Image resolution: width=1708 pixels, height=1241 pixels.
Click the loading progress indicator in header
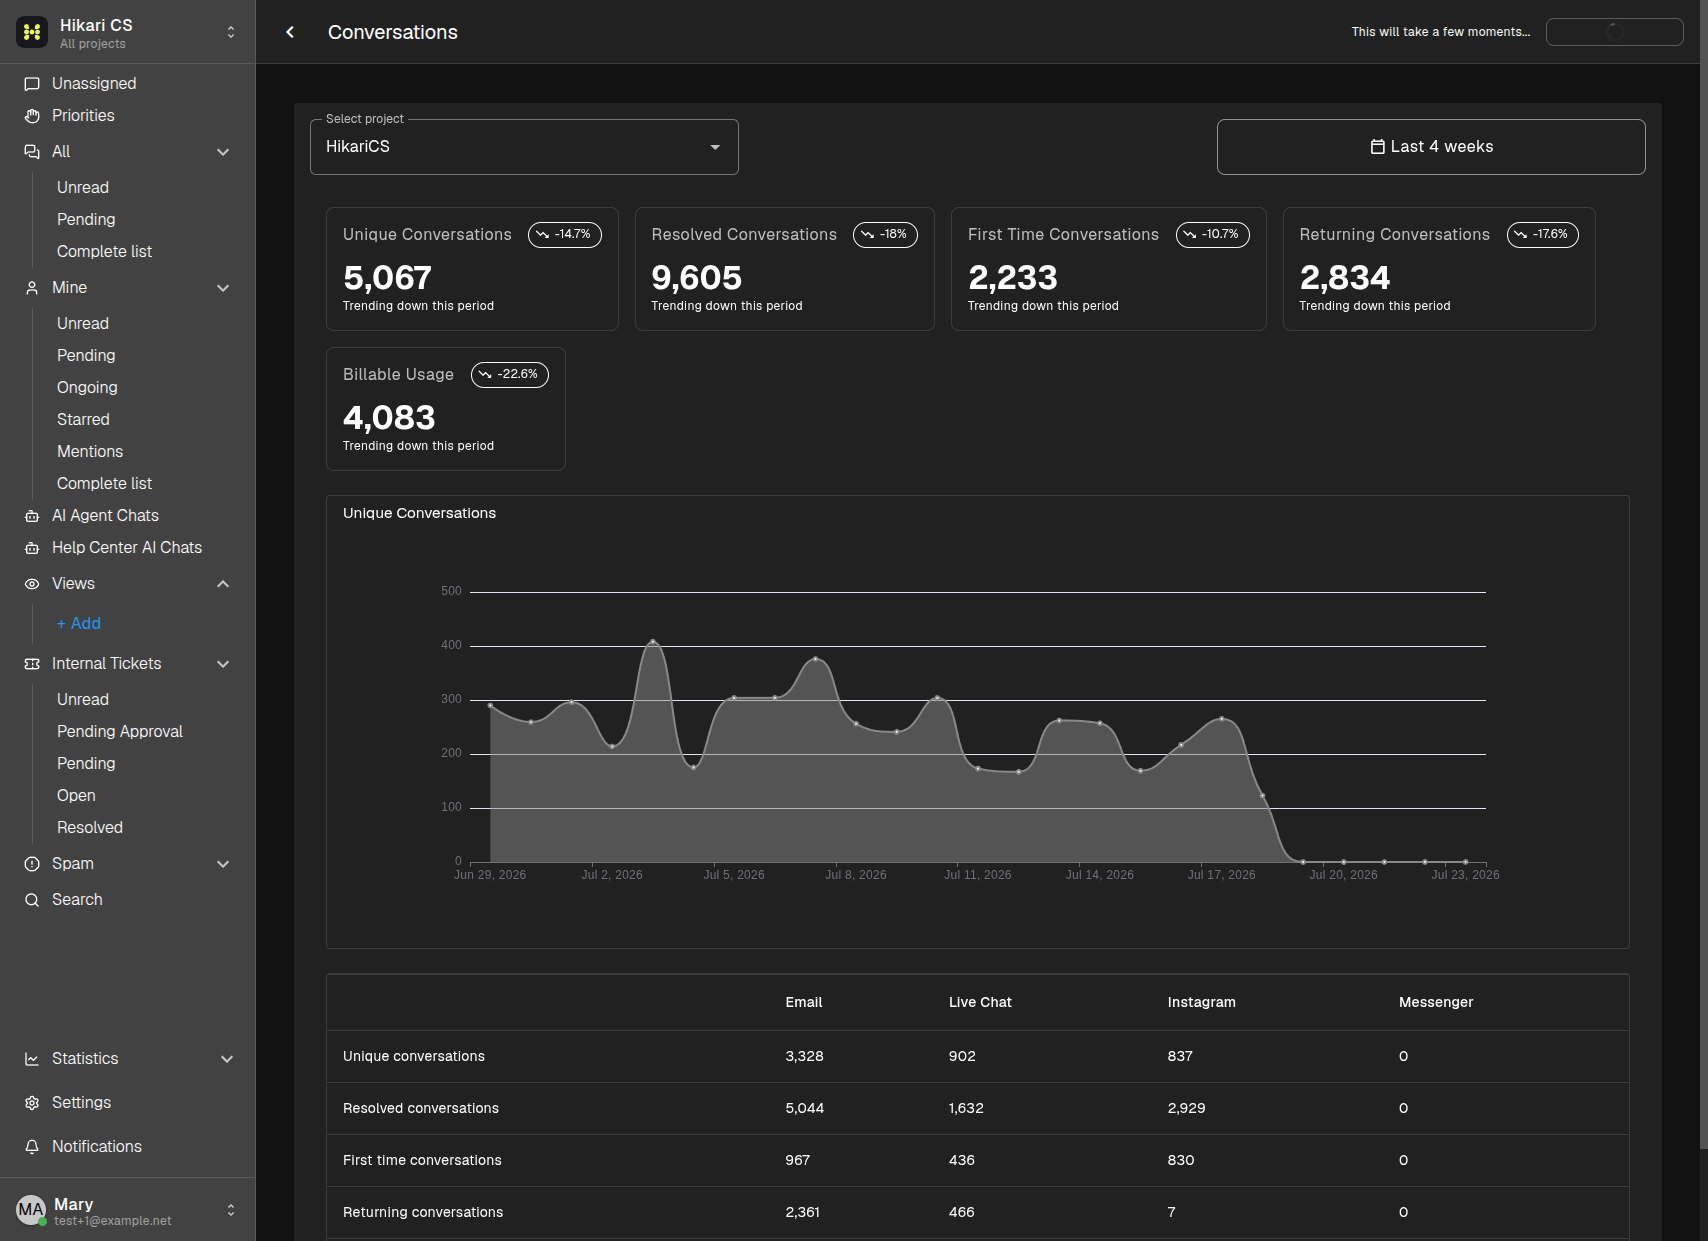point(1614,32)
